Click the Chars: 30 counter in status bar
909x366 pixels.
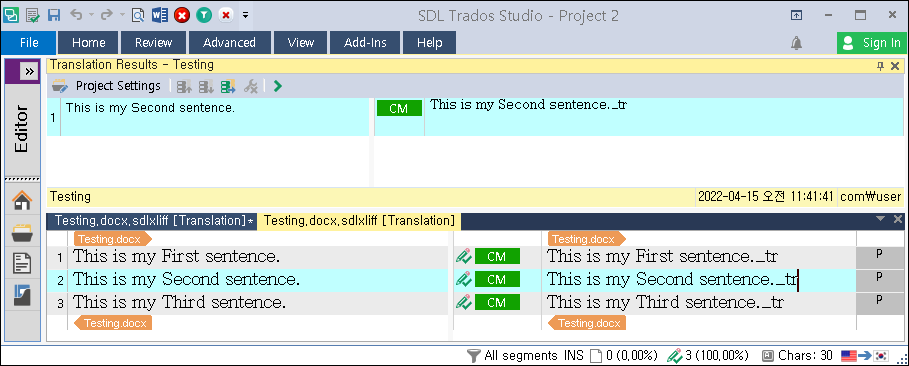pos(797,355)
